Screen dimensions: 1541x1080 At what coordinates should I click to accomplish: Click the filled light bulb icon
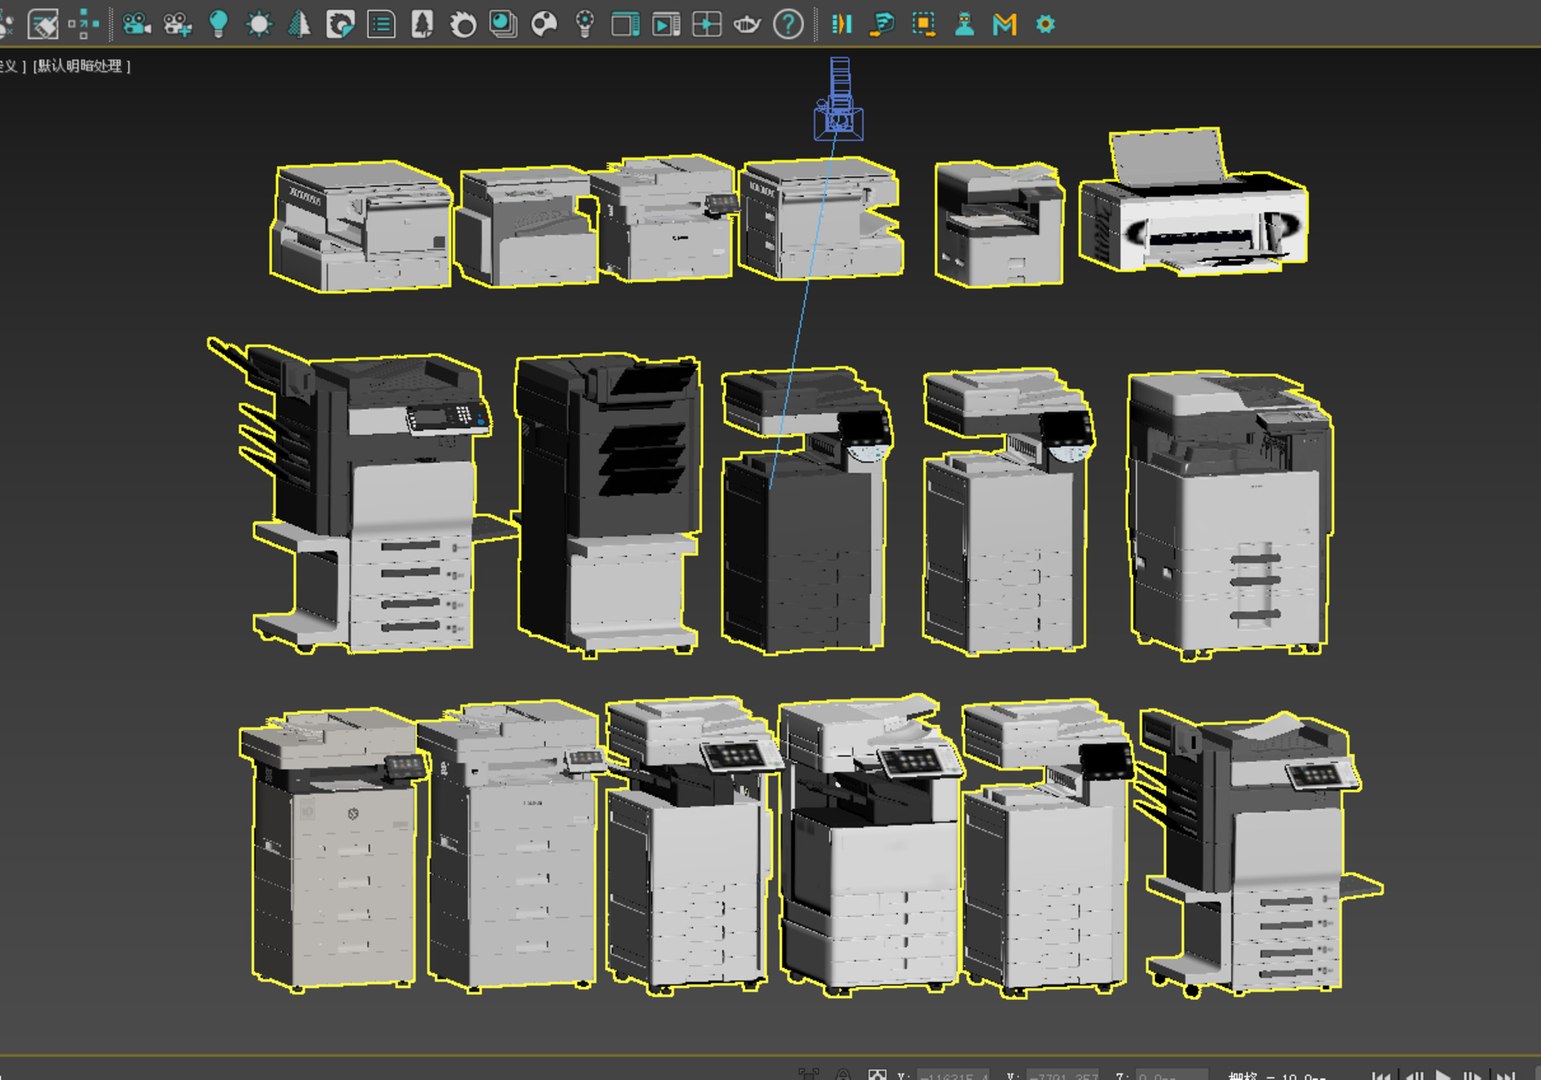click(218, 24)
